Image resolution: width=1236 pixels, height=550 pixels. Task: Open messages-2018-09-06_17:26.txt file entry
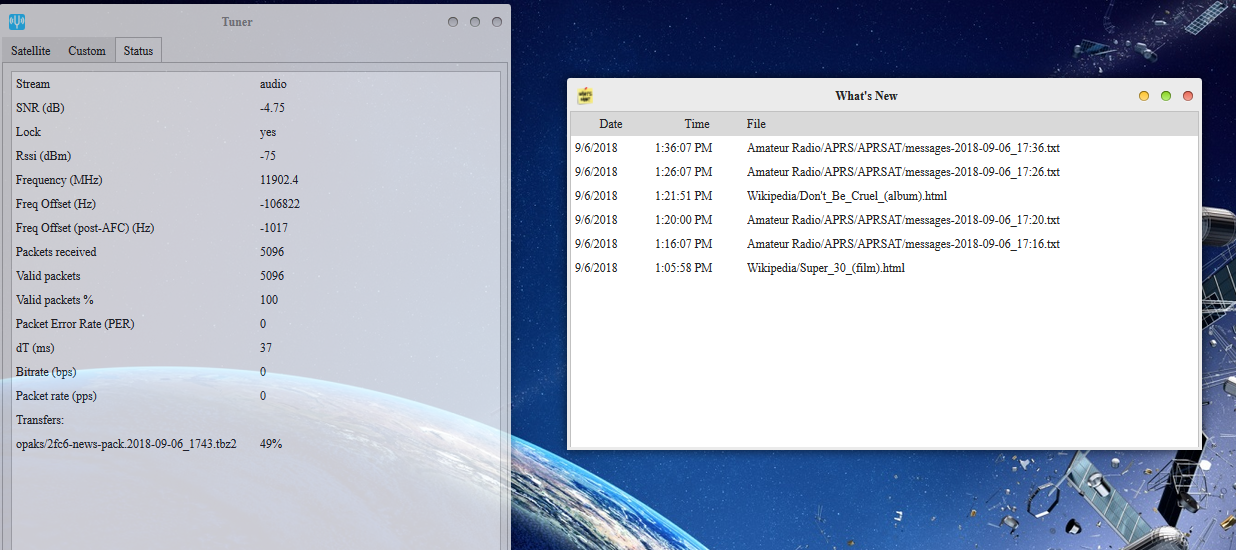coord(903,172)
